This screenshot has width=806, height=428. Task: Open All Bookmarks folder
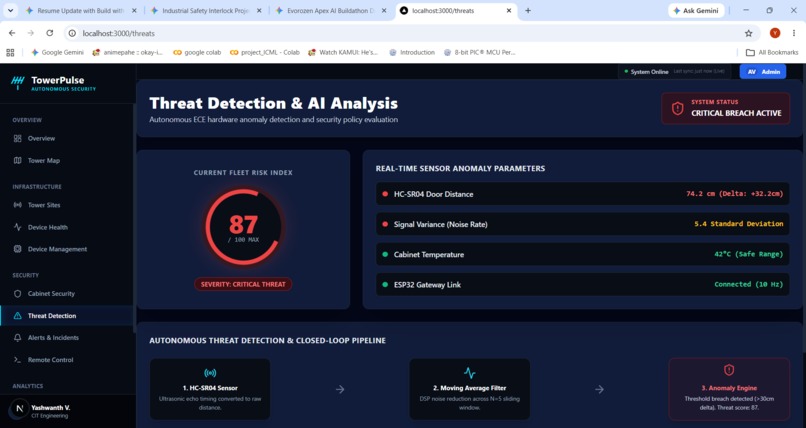[x=772, y=52]
